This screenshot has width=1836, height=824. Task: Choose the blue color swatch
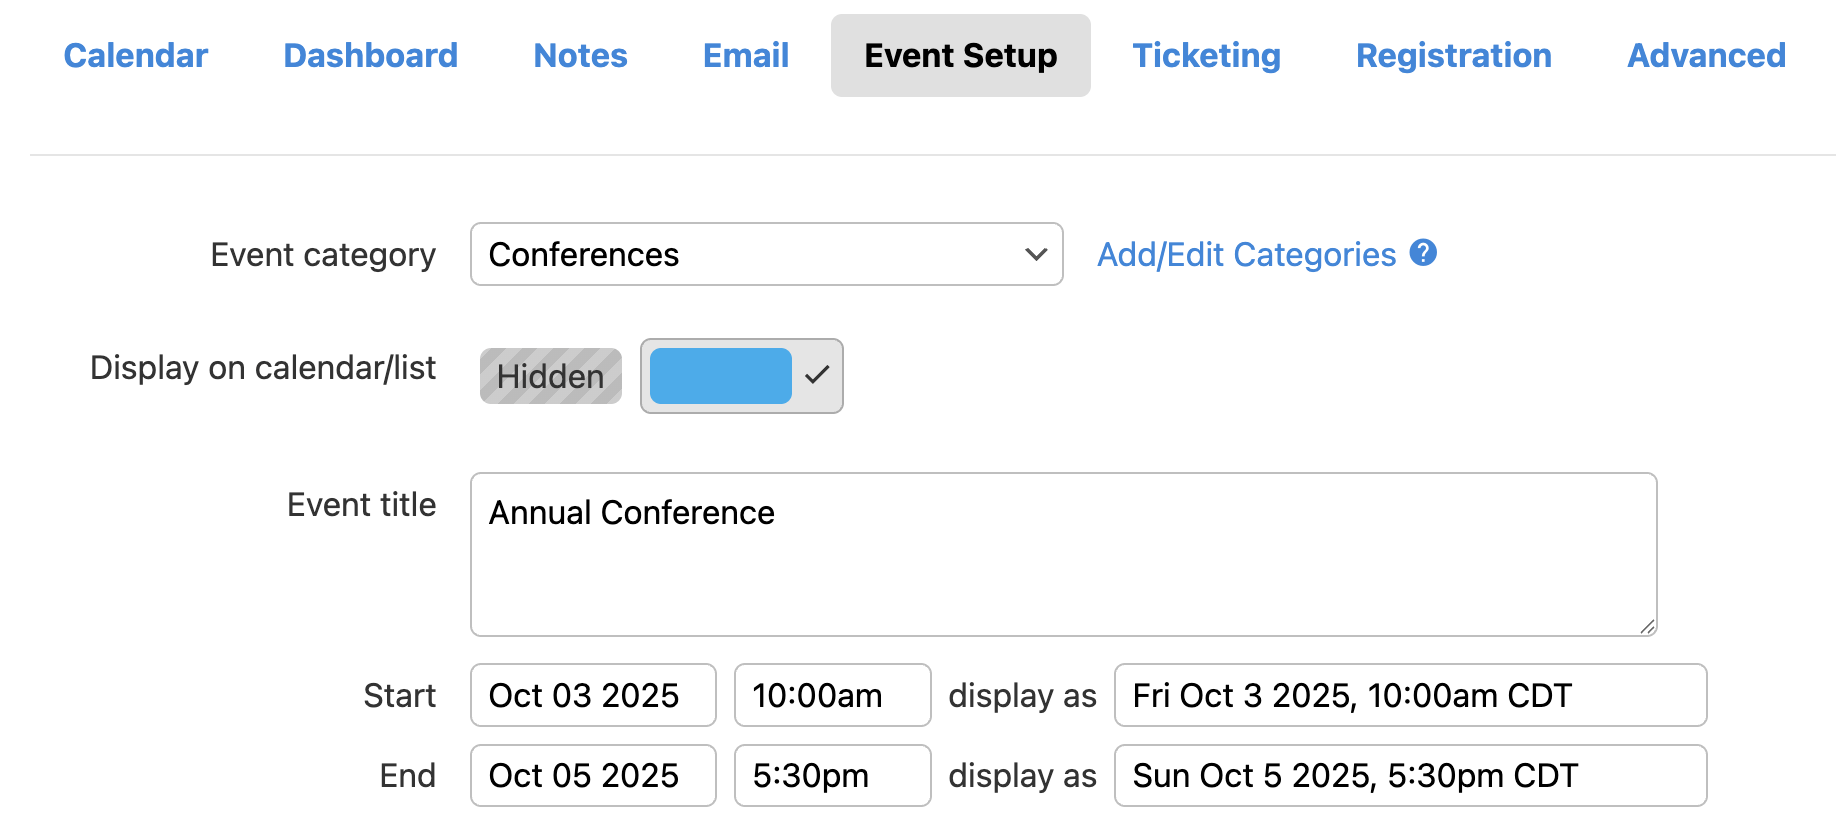tap(720, 376)
